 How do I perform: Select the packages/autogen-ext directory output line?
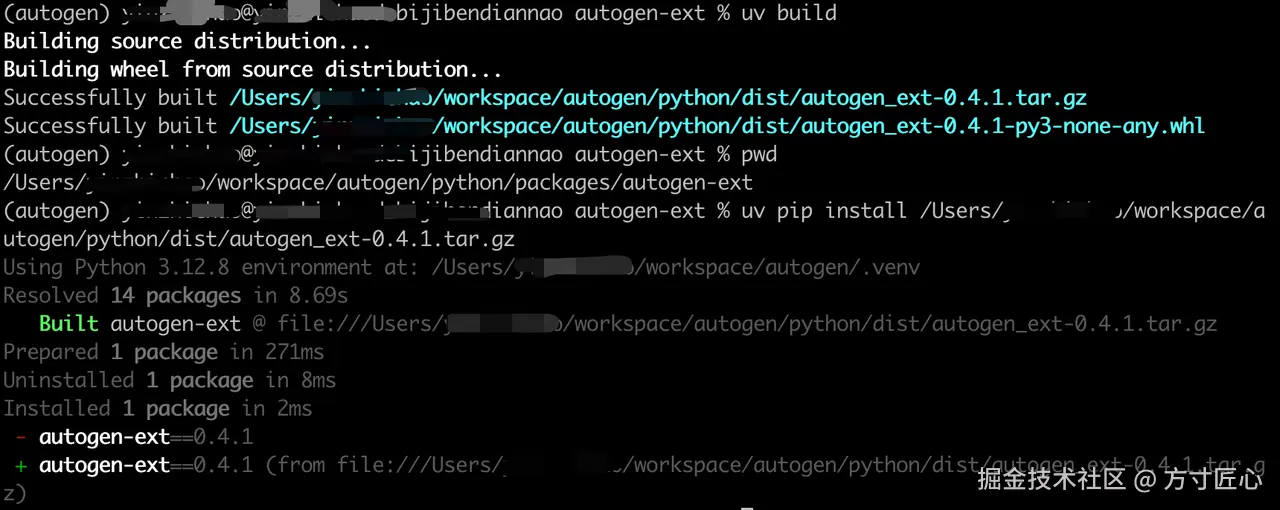click(x=378, y=183)
